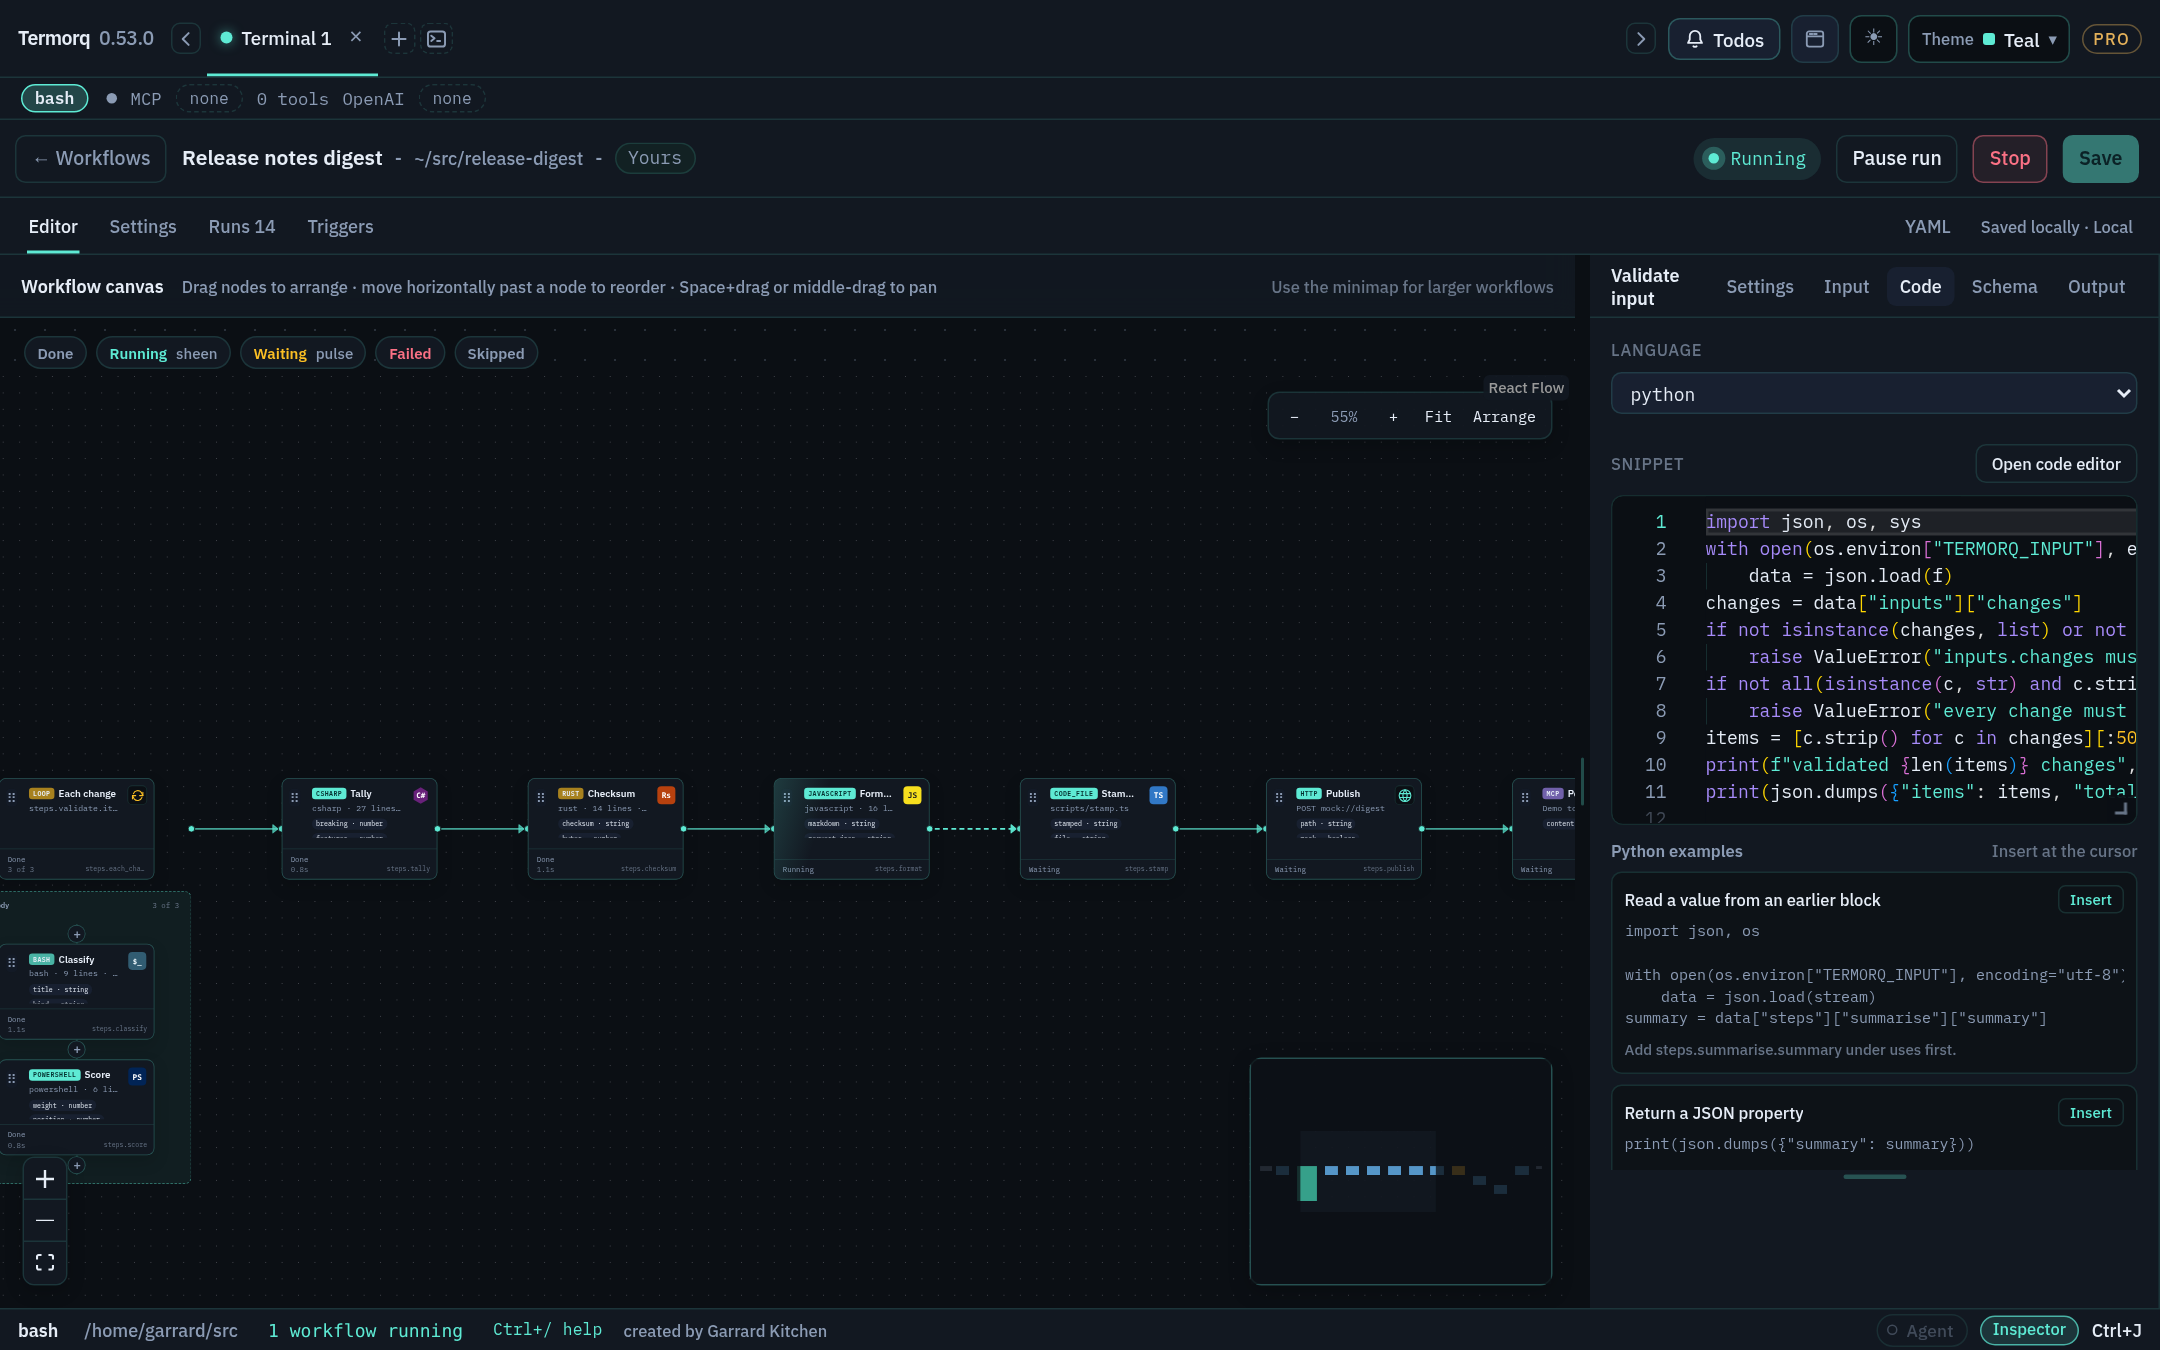
Task: Click the workflow minimap
Action: (1400, 1171)
